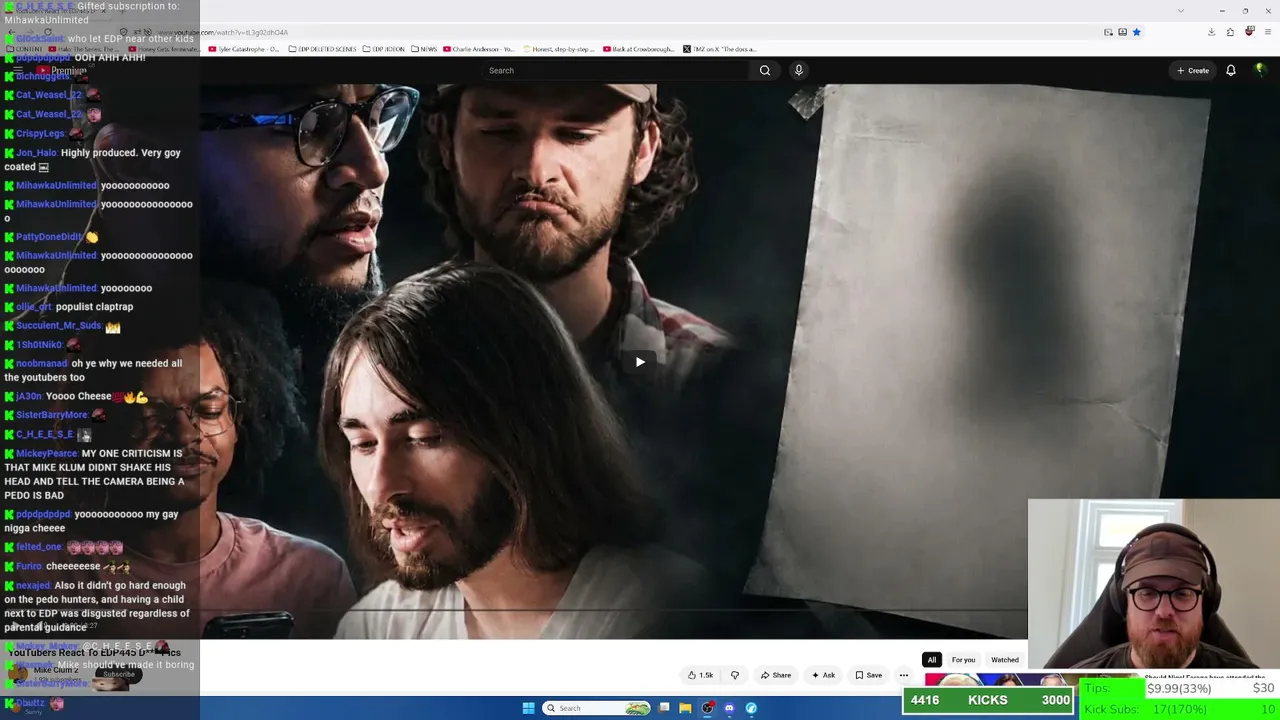Viewport: 1280px width, 720px height.
Task: Start voice search with the microphone icon
Action: 798,70
